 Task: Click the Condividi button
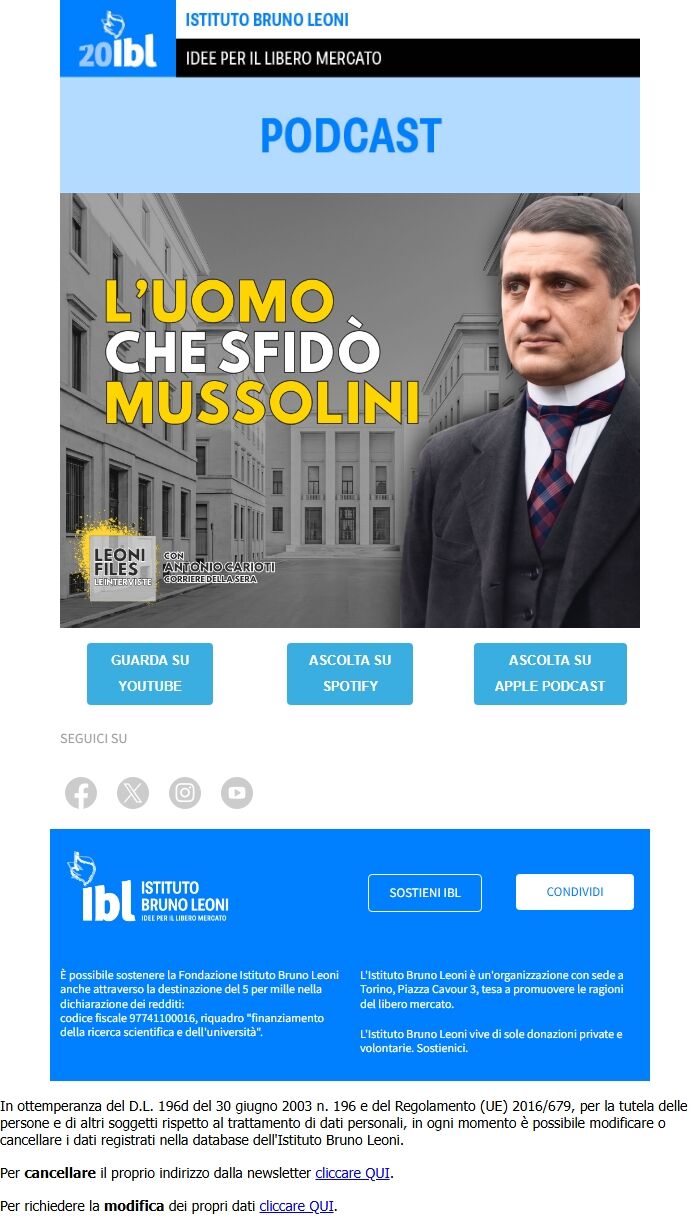point(575,892)
